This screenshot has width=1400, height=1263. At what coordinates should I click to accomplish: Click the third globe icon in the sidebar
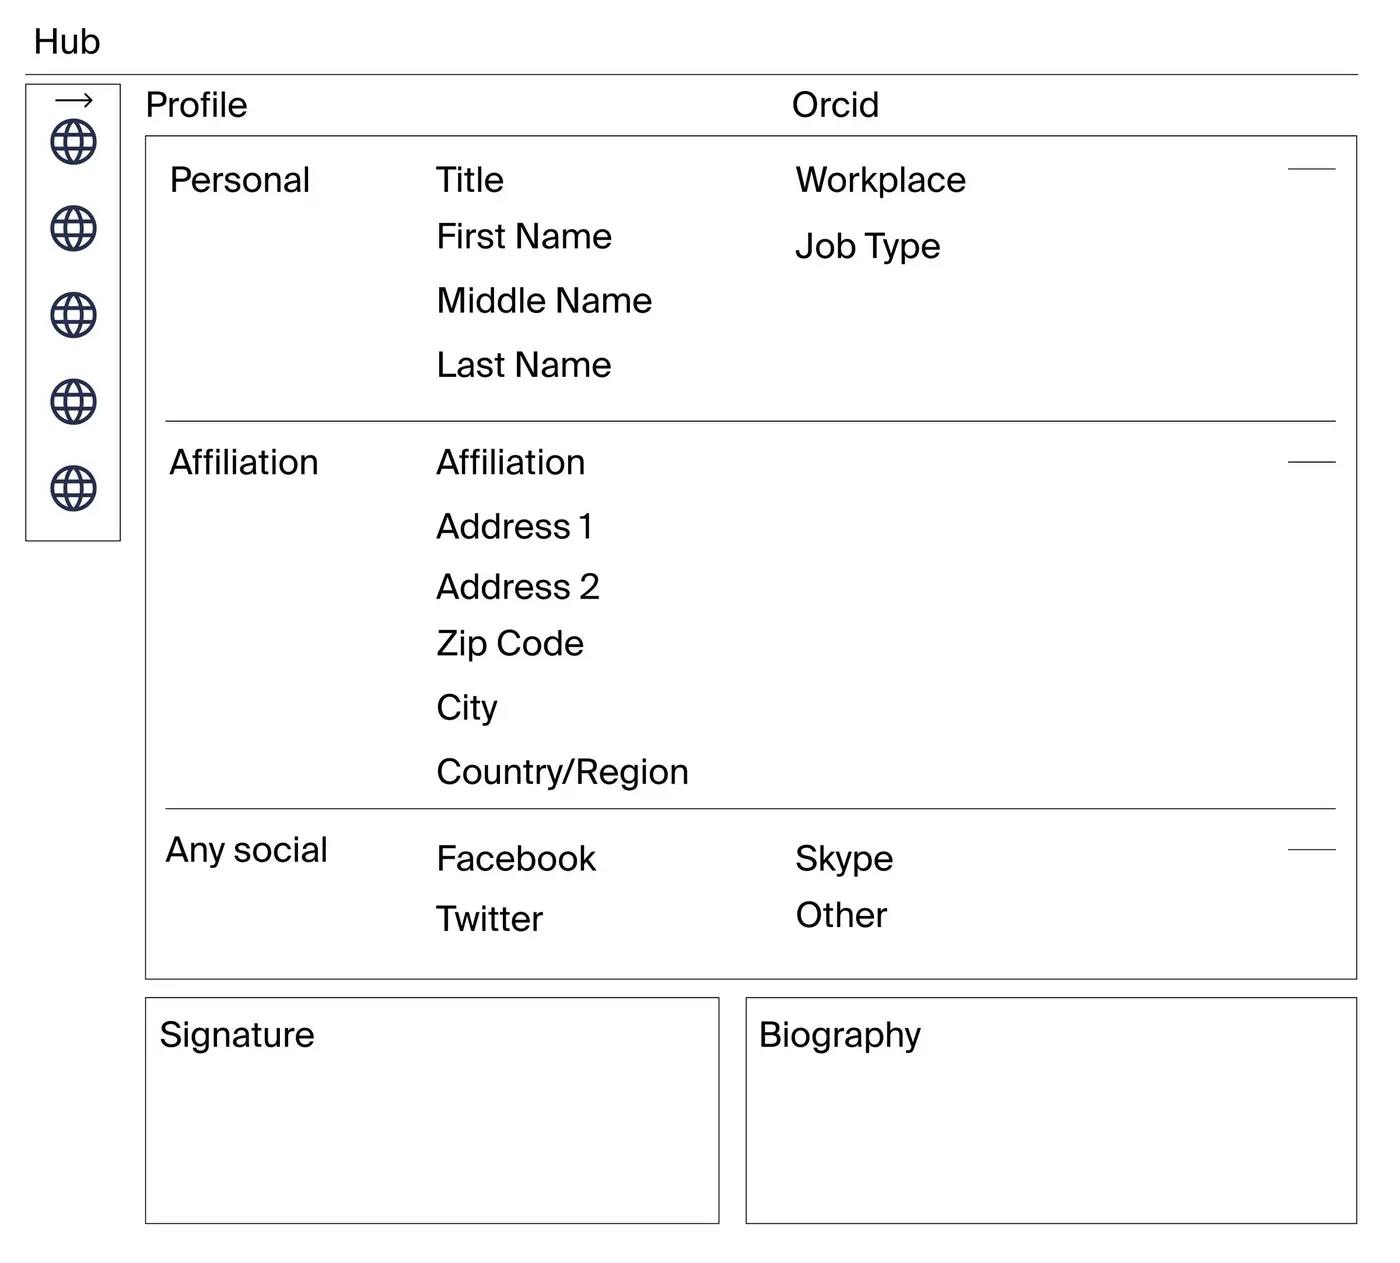coord(73,315)
